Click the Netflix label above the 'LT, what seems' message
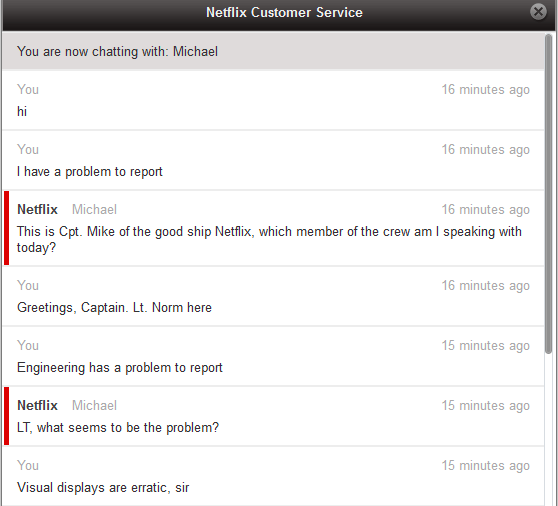 (x=37, y=405)
